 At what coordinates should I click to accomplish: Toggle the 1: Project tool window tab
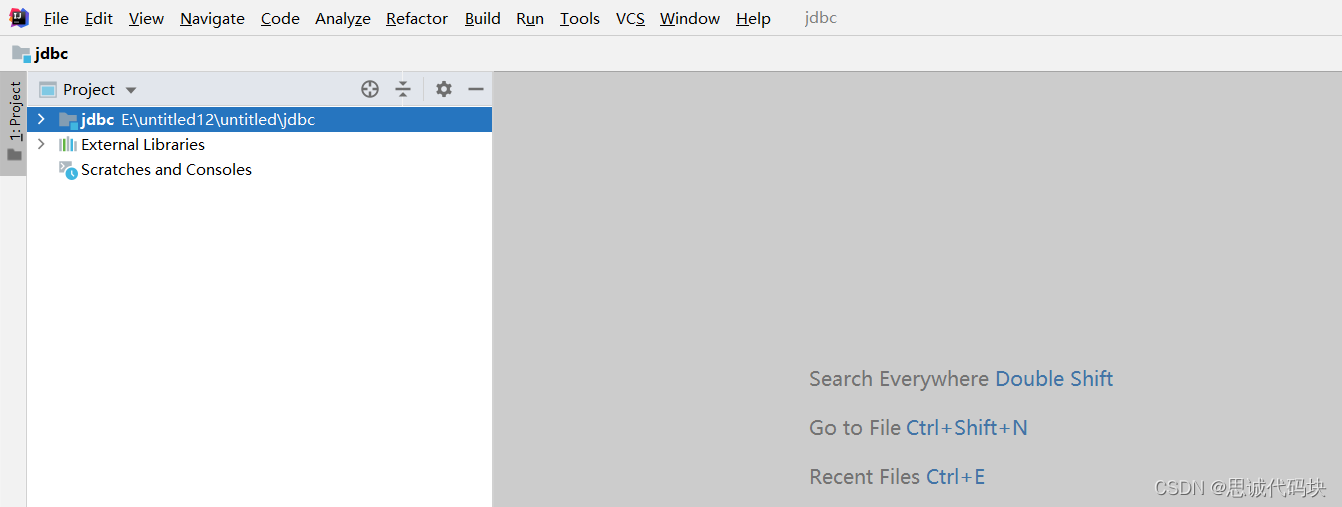pos(14,111)
